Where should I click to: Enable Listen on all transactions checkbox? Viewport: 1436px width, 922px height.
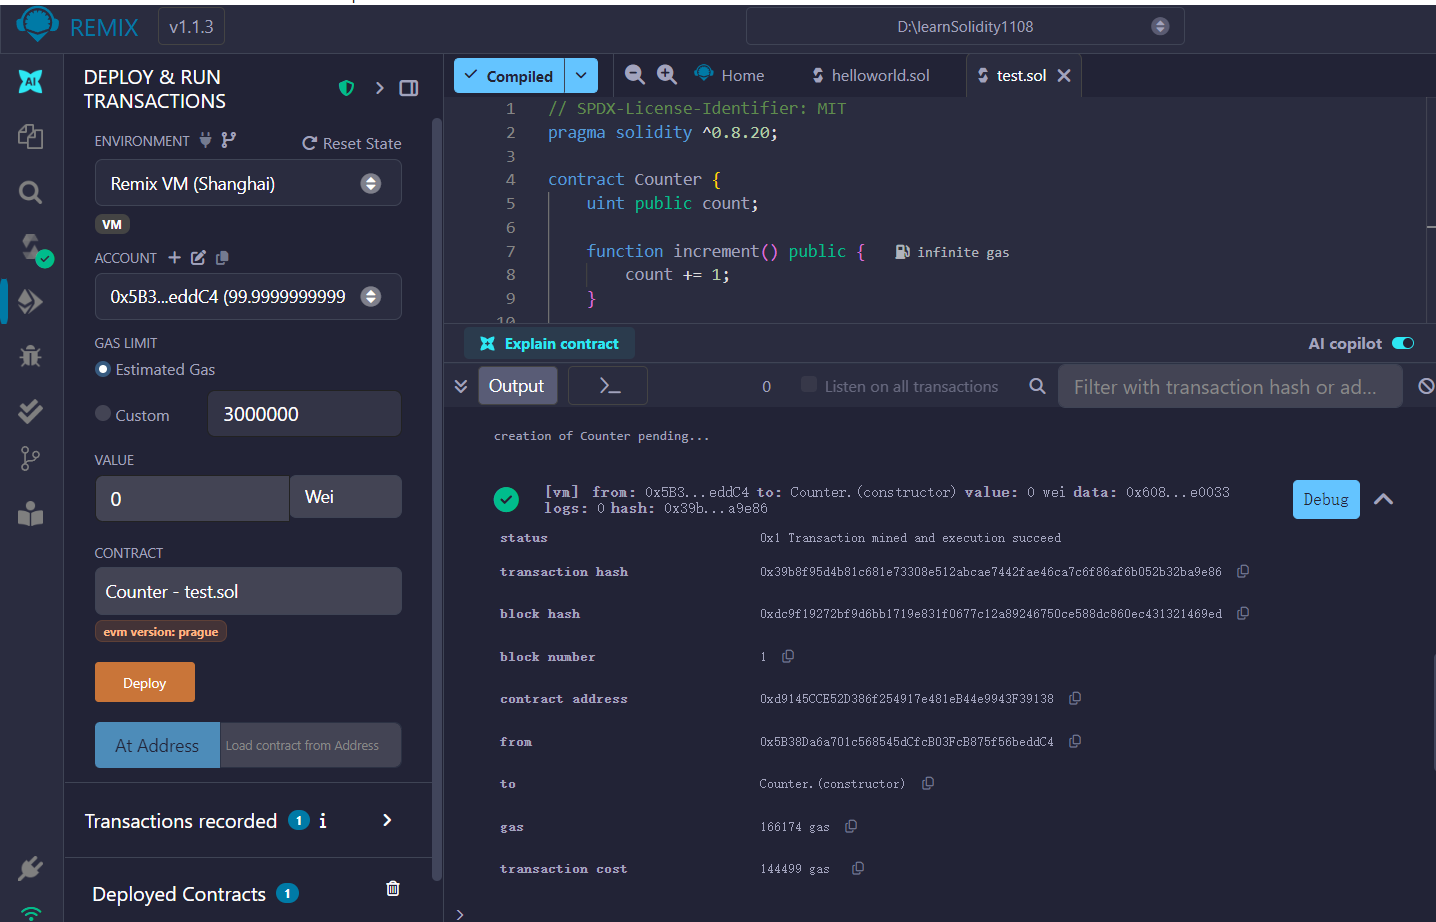click(x=809, y=385)
